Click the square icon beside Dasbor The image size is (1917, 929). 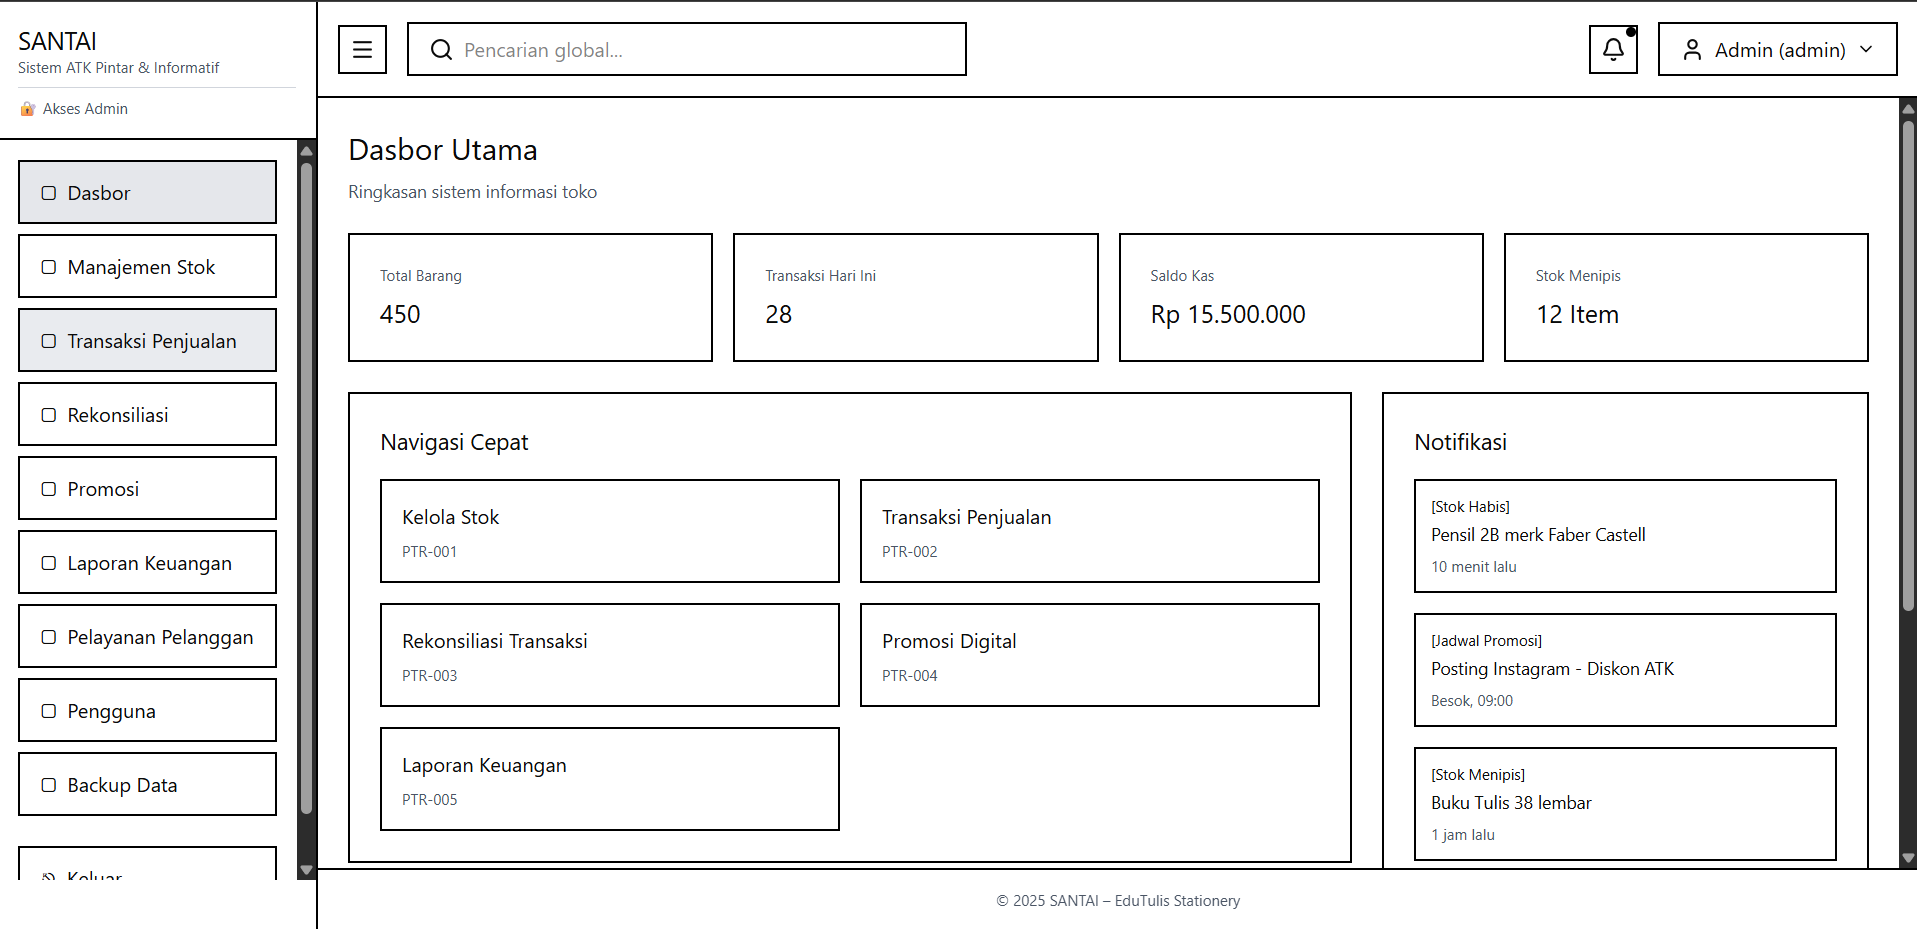(47, 192)
